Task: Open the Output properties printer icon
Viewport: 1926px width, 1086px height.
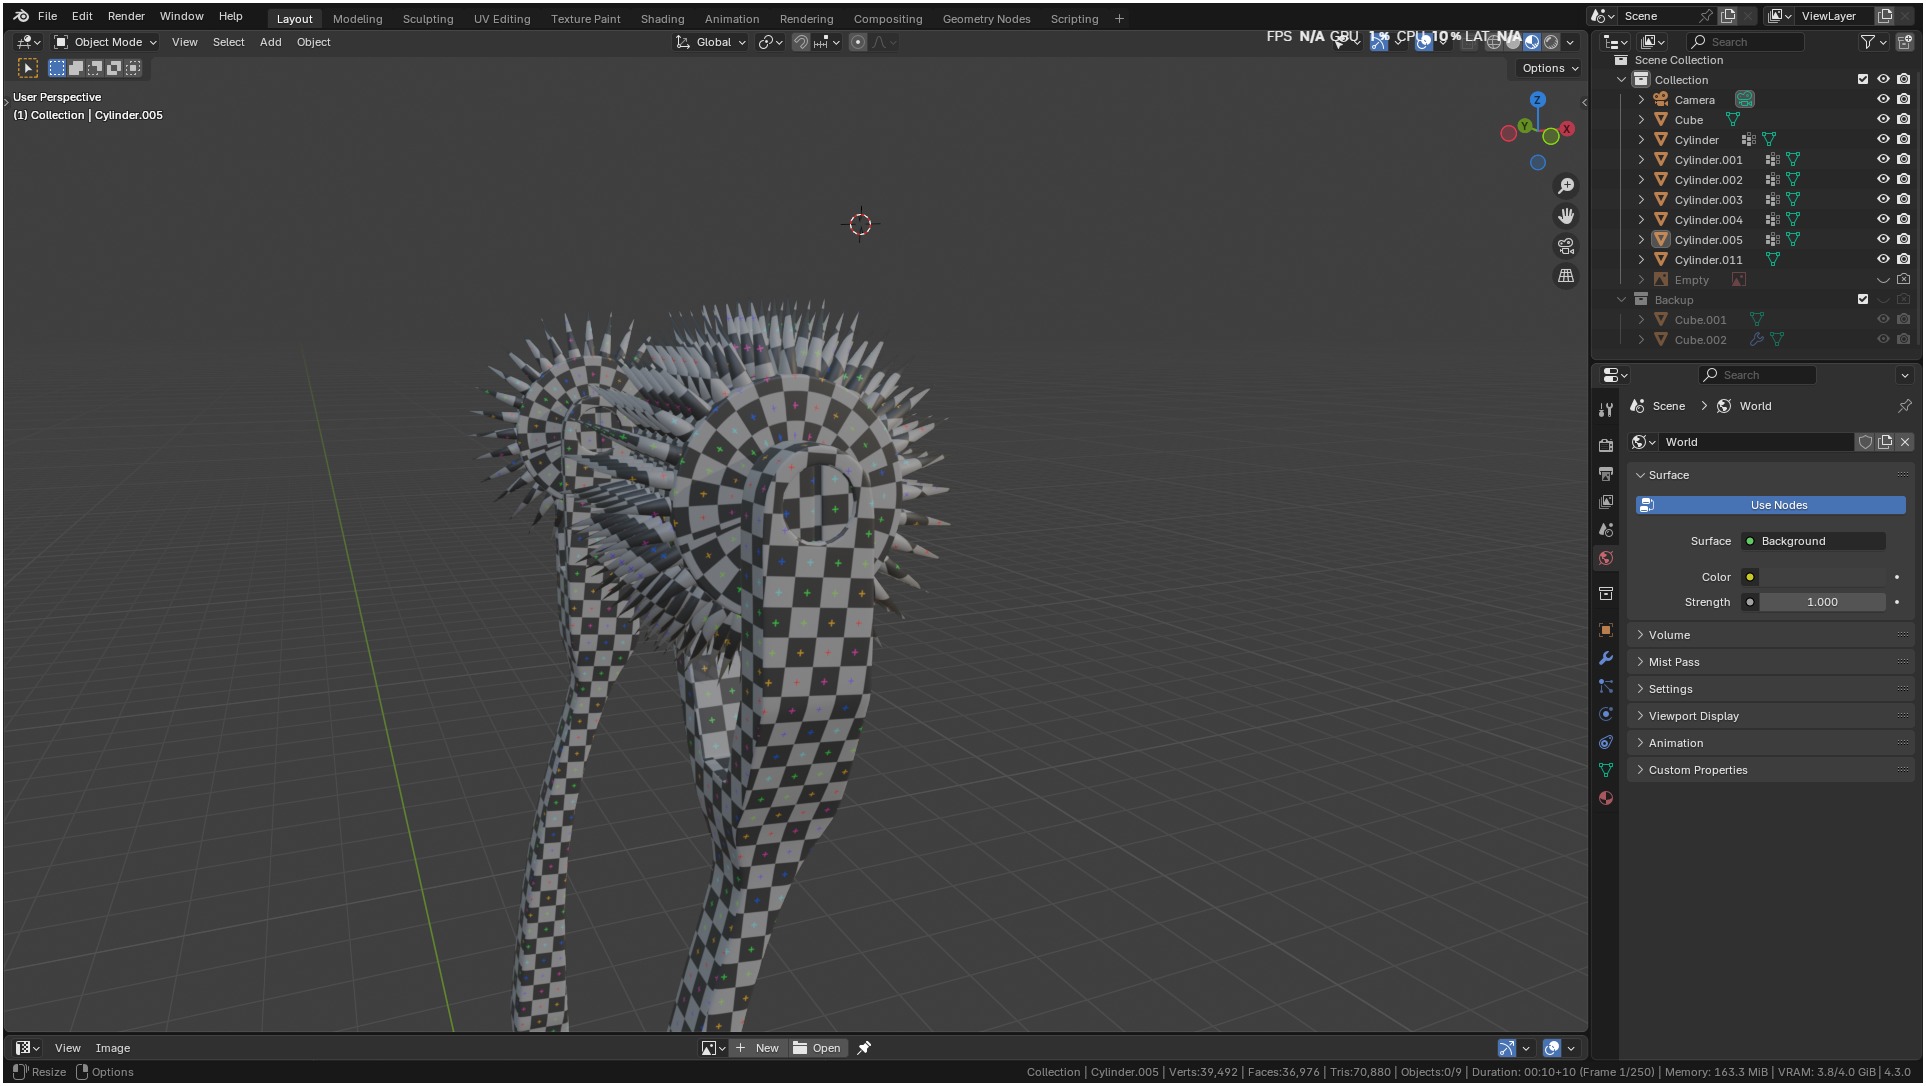Action: (x=1606, y=473)
